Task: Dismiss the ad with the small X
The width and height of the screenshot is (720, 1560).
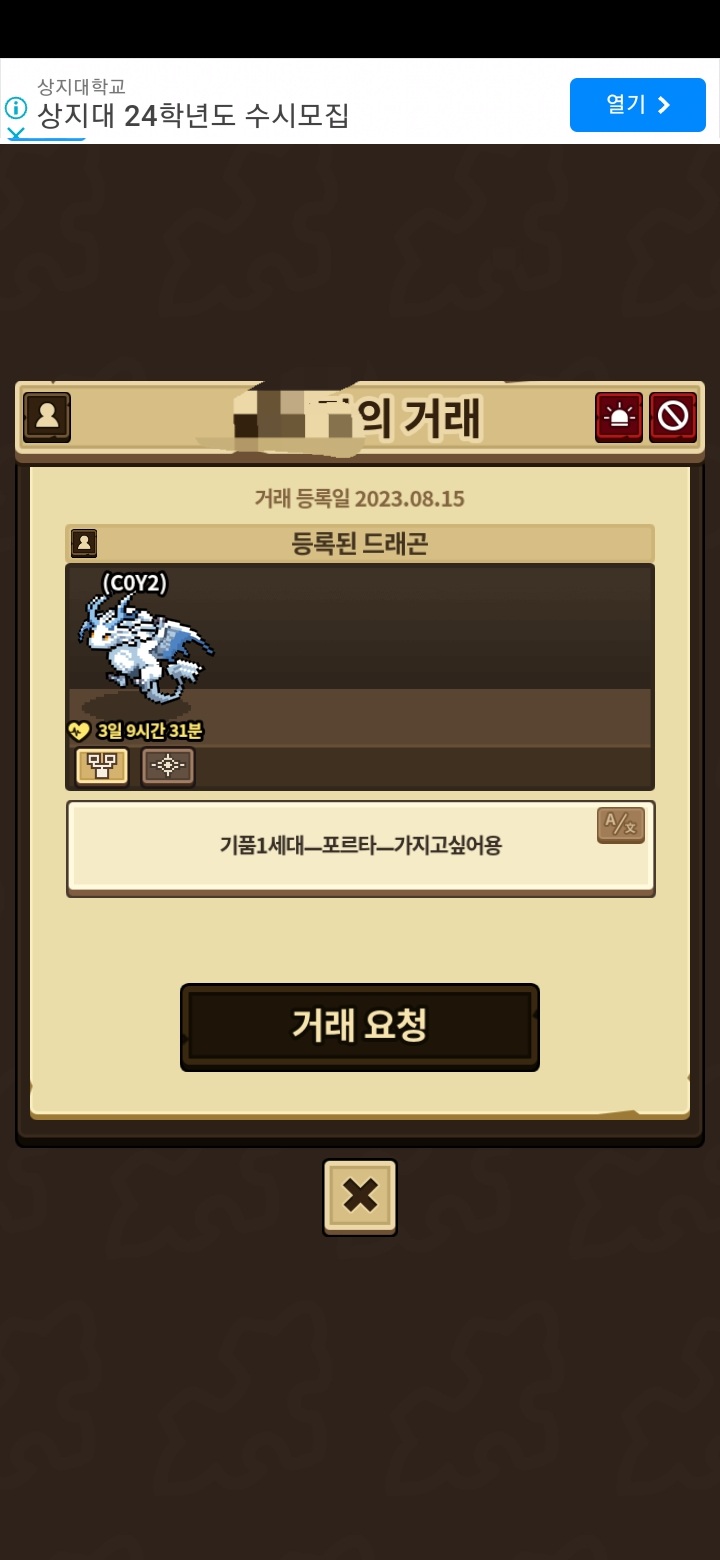Action: pyautogui.click(x=16, y=133)
